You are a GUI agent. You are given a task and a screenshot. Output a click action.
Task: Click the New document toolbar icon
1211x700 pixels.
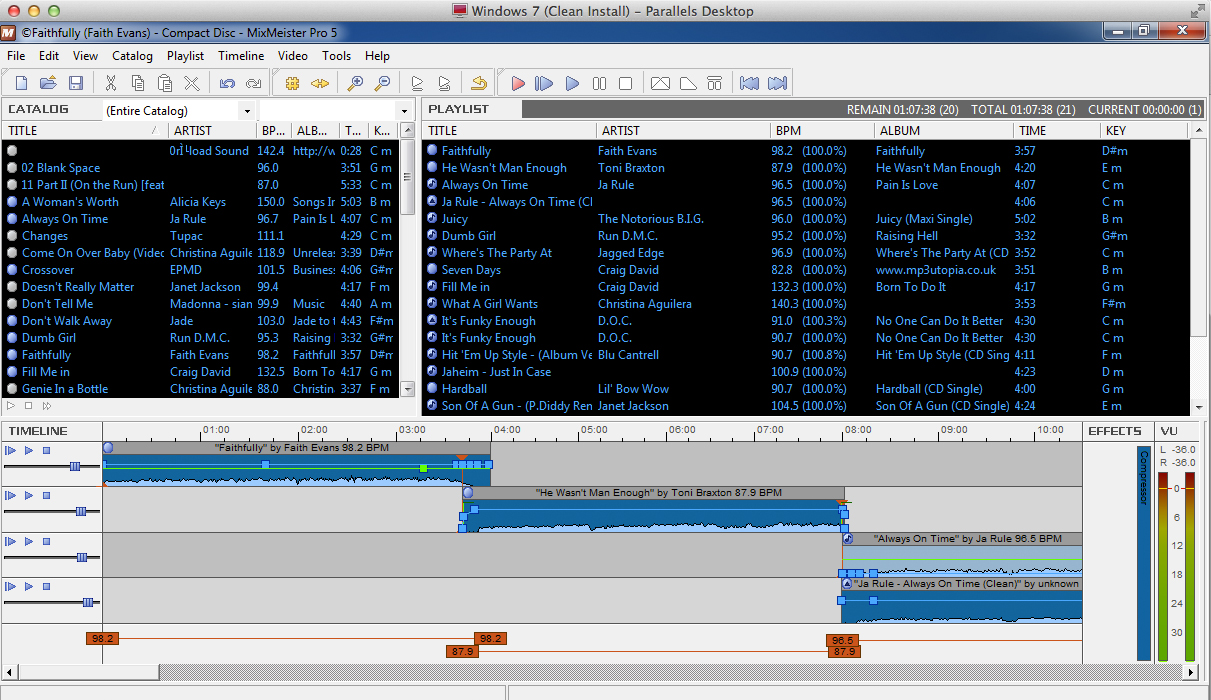pyautogui.click(x=22, y=83)
